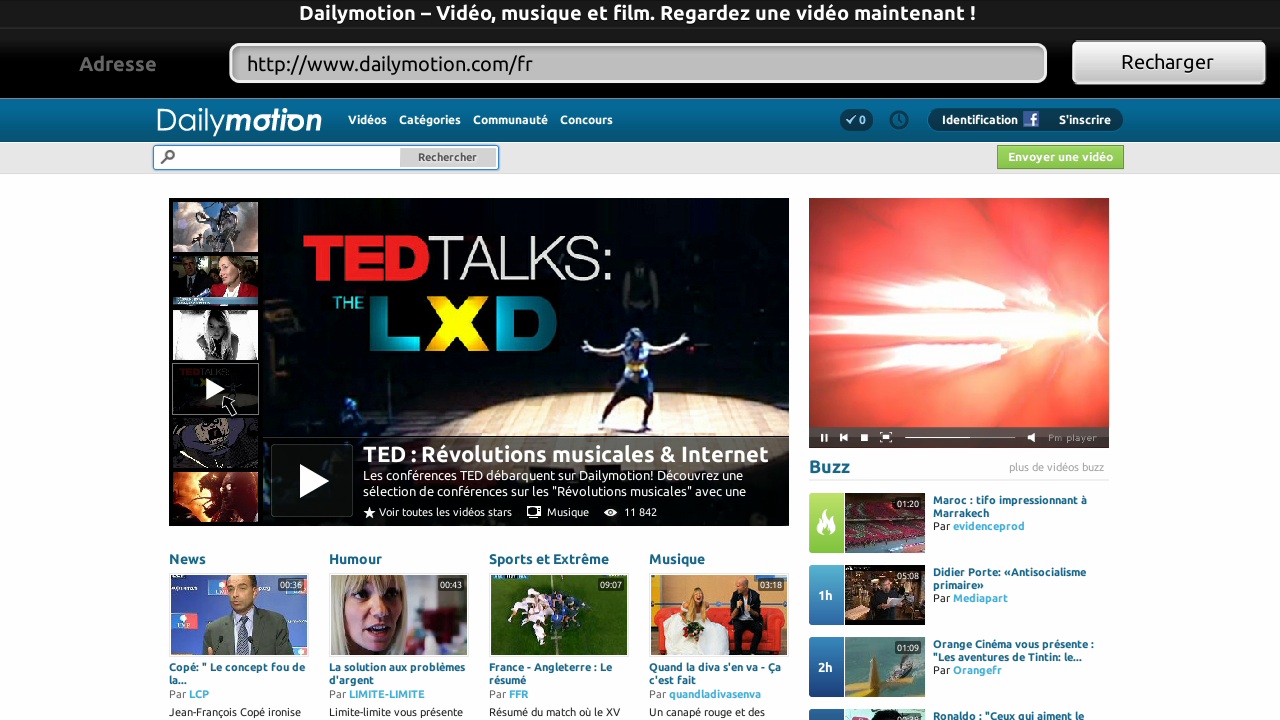Click the Facebook icon next to Identification
The width and height of the screenshot is (1280, 720).
(x=1031, y=120)
